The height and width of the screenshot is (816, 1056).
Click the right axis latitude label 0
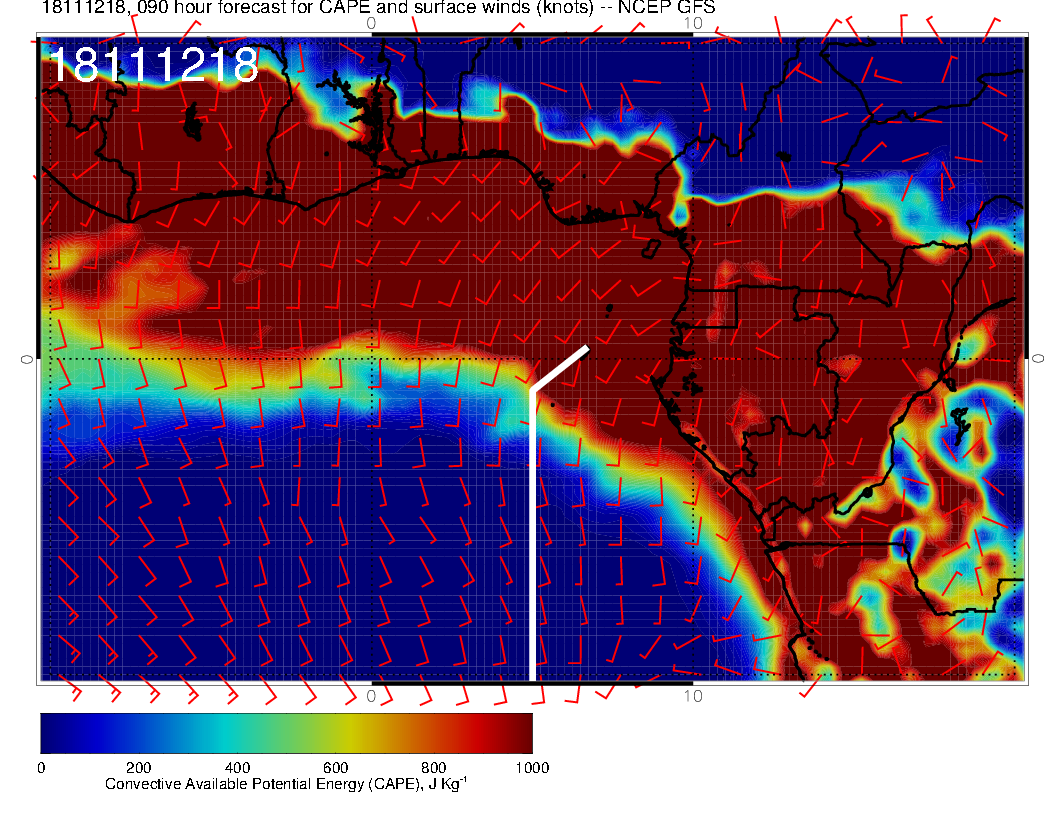pos(1039,357)
